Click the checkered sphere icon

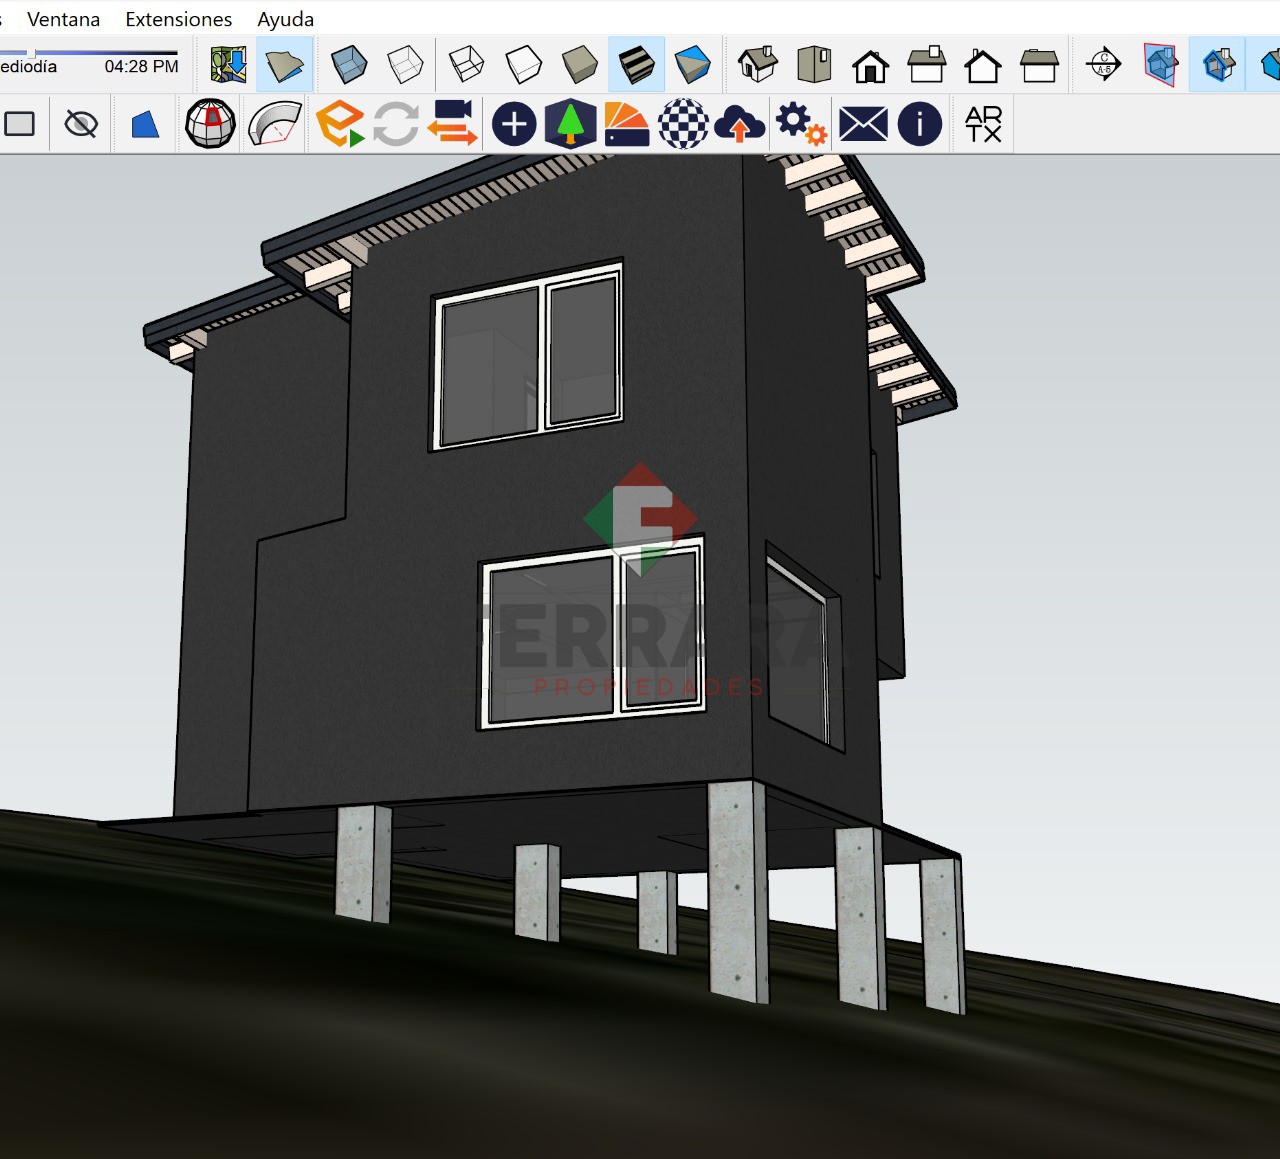684,124
